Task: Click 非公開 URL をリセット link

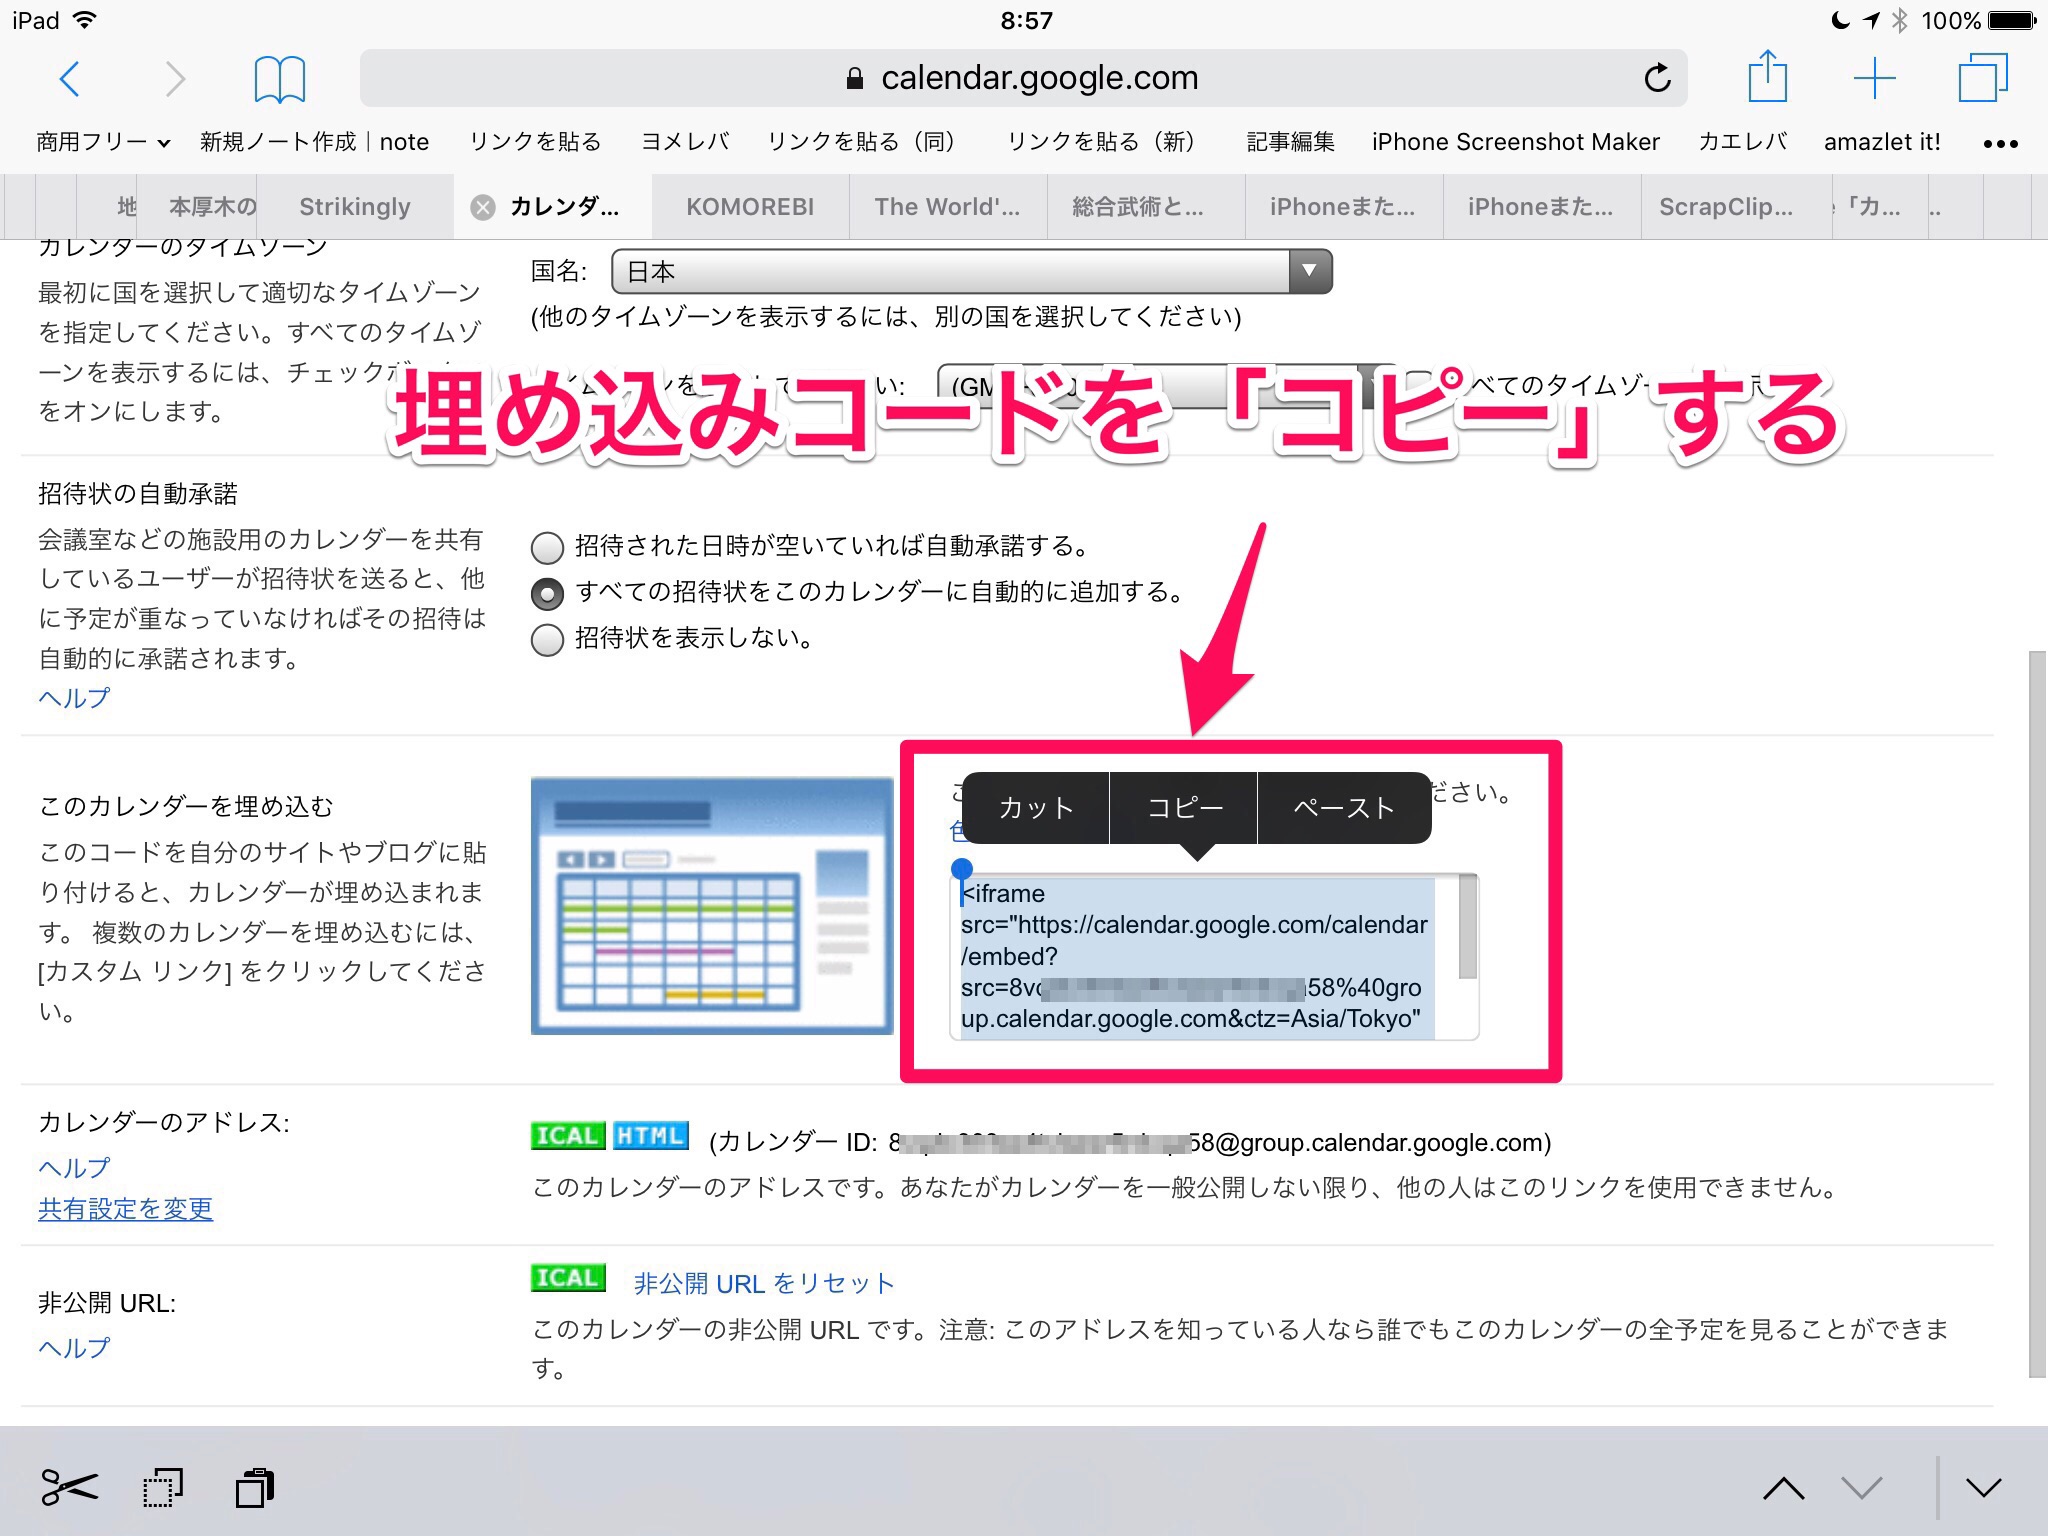Action: pyautogui.click(x=764, y=1283)
